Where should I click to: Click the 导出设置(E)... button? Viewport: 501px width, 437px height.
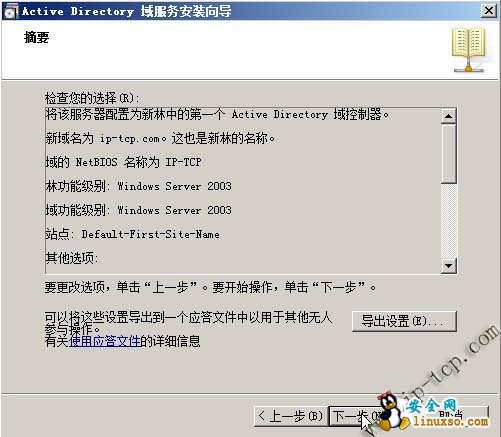click(x=404, y=321)
